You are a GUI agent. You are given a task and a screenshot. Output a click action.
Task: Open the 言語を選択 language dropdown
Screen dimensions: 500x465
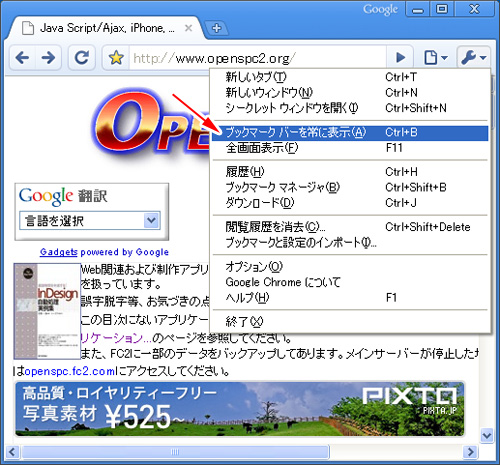click(90, 220)
